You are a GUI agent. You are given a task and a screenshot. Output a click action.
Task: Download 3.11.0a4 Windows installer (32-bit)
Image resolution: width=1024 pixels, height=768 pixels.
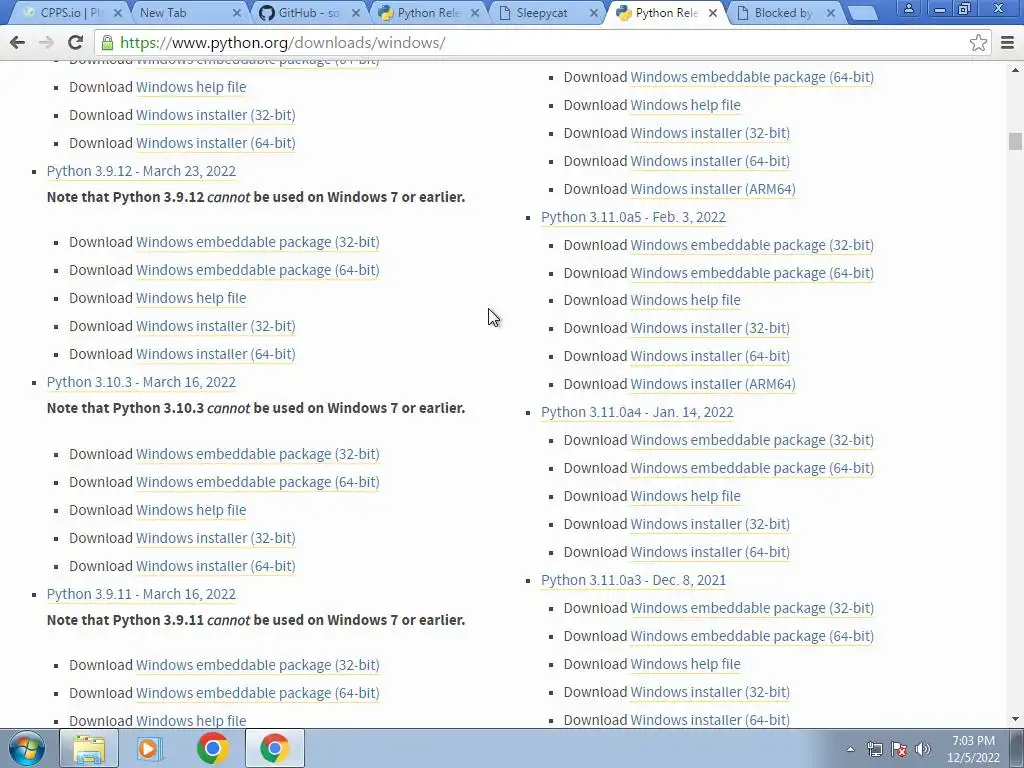point(710,524)
